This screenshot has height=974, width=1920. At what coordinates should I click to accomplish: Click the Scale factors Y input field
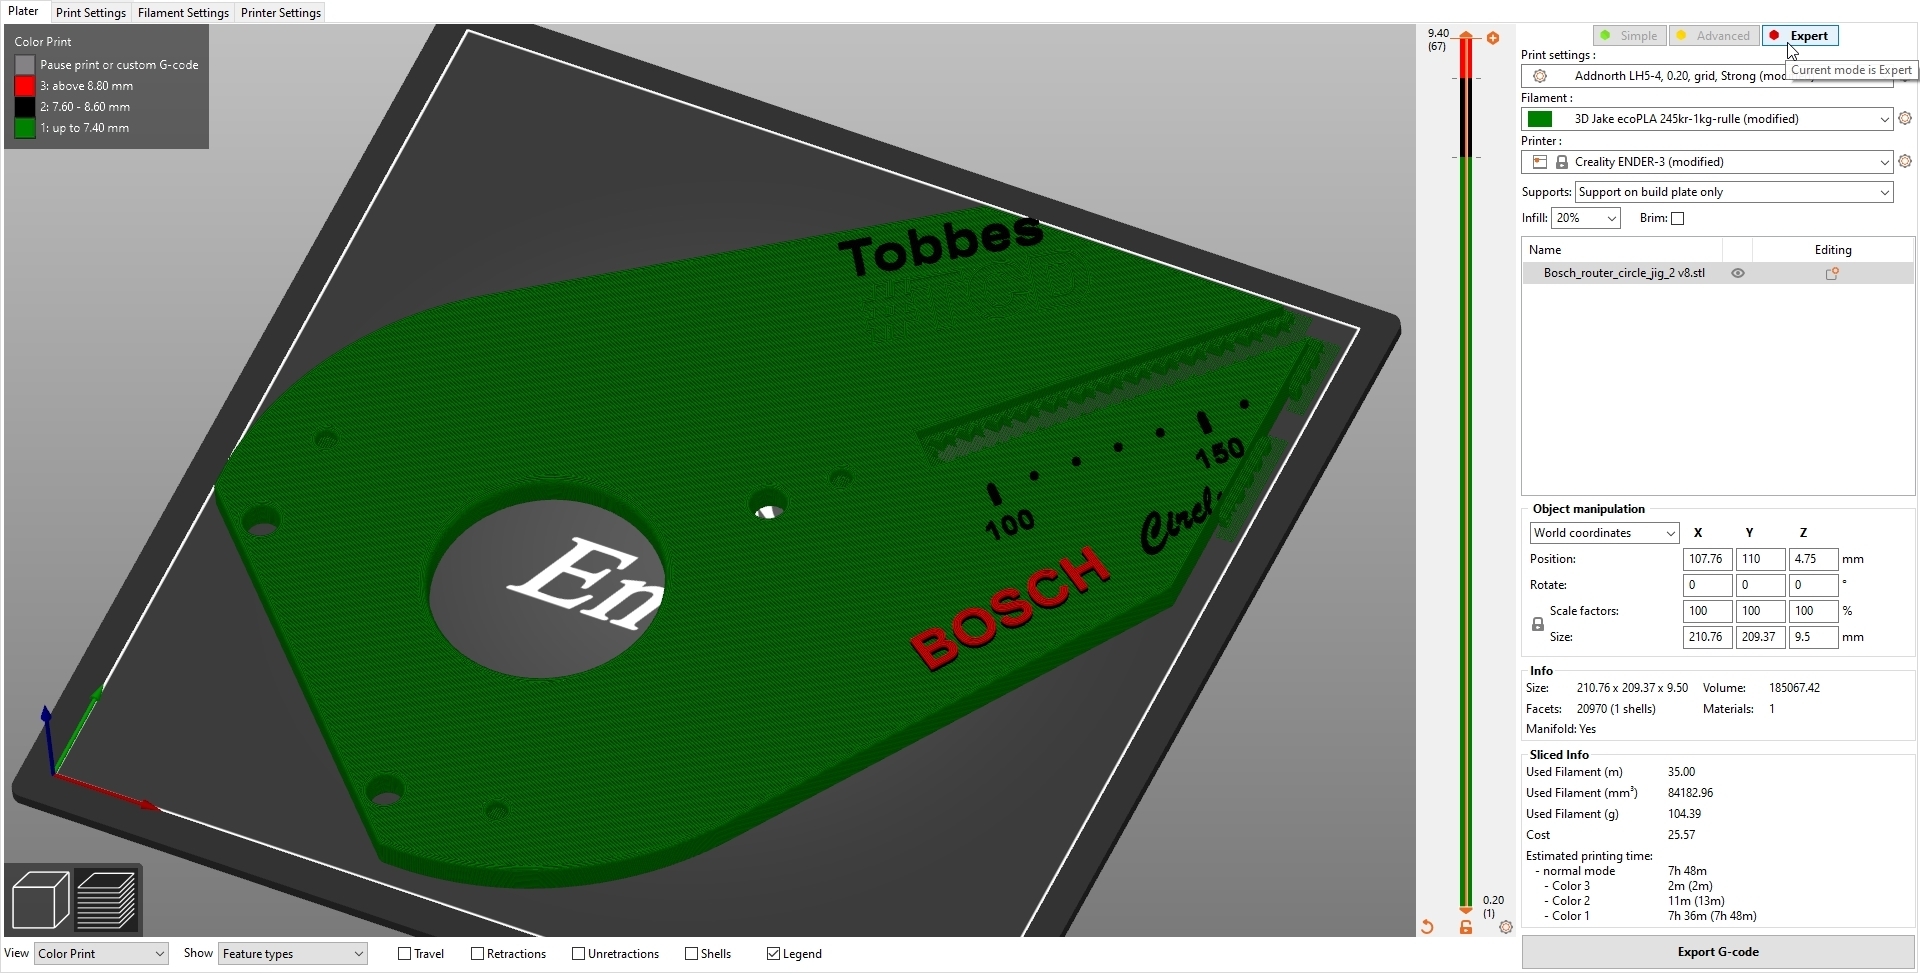1761,611
